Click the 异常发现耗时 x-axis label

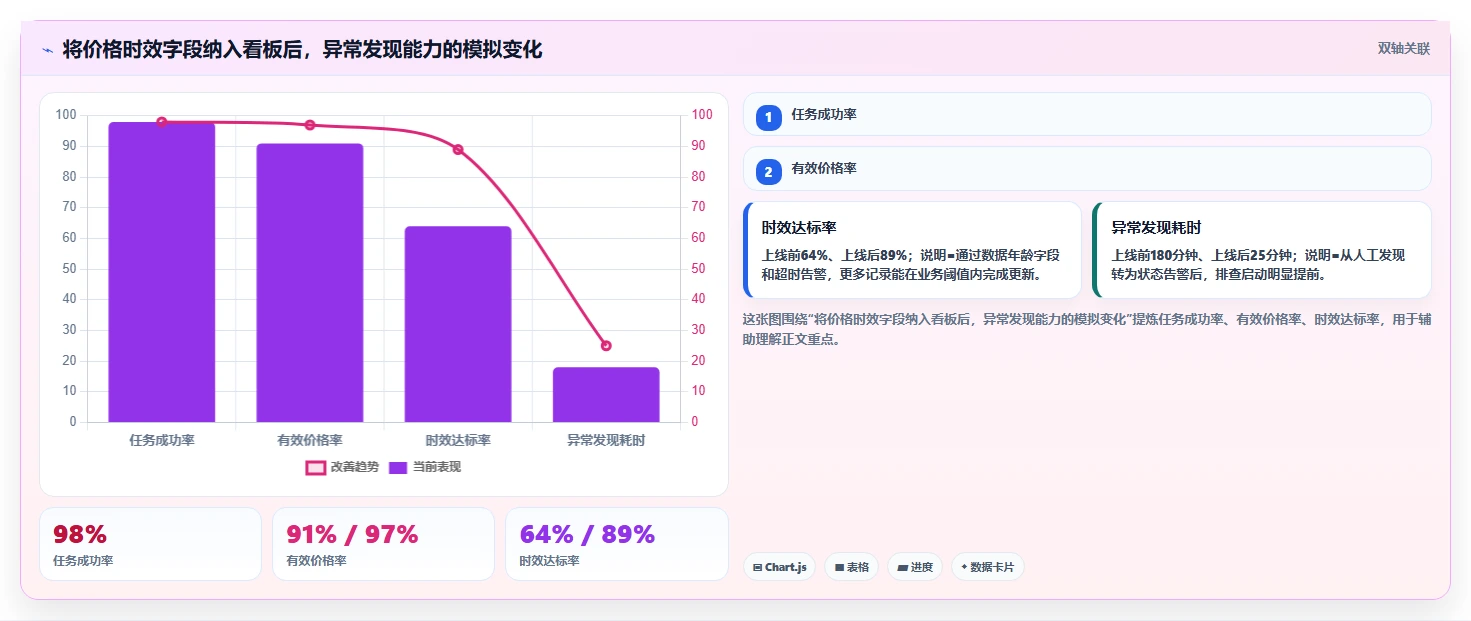click(x=606, y=440)
